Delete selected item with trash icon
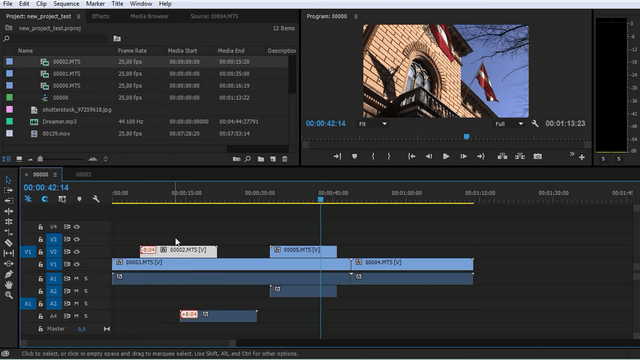 pyautogui.click(x=284, y=159)
